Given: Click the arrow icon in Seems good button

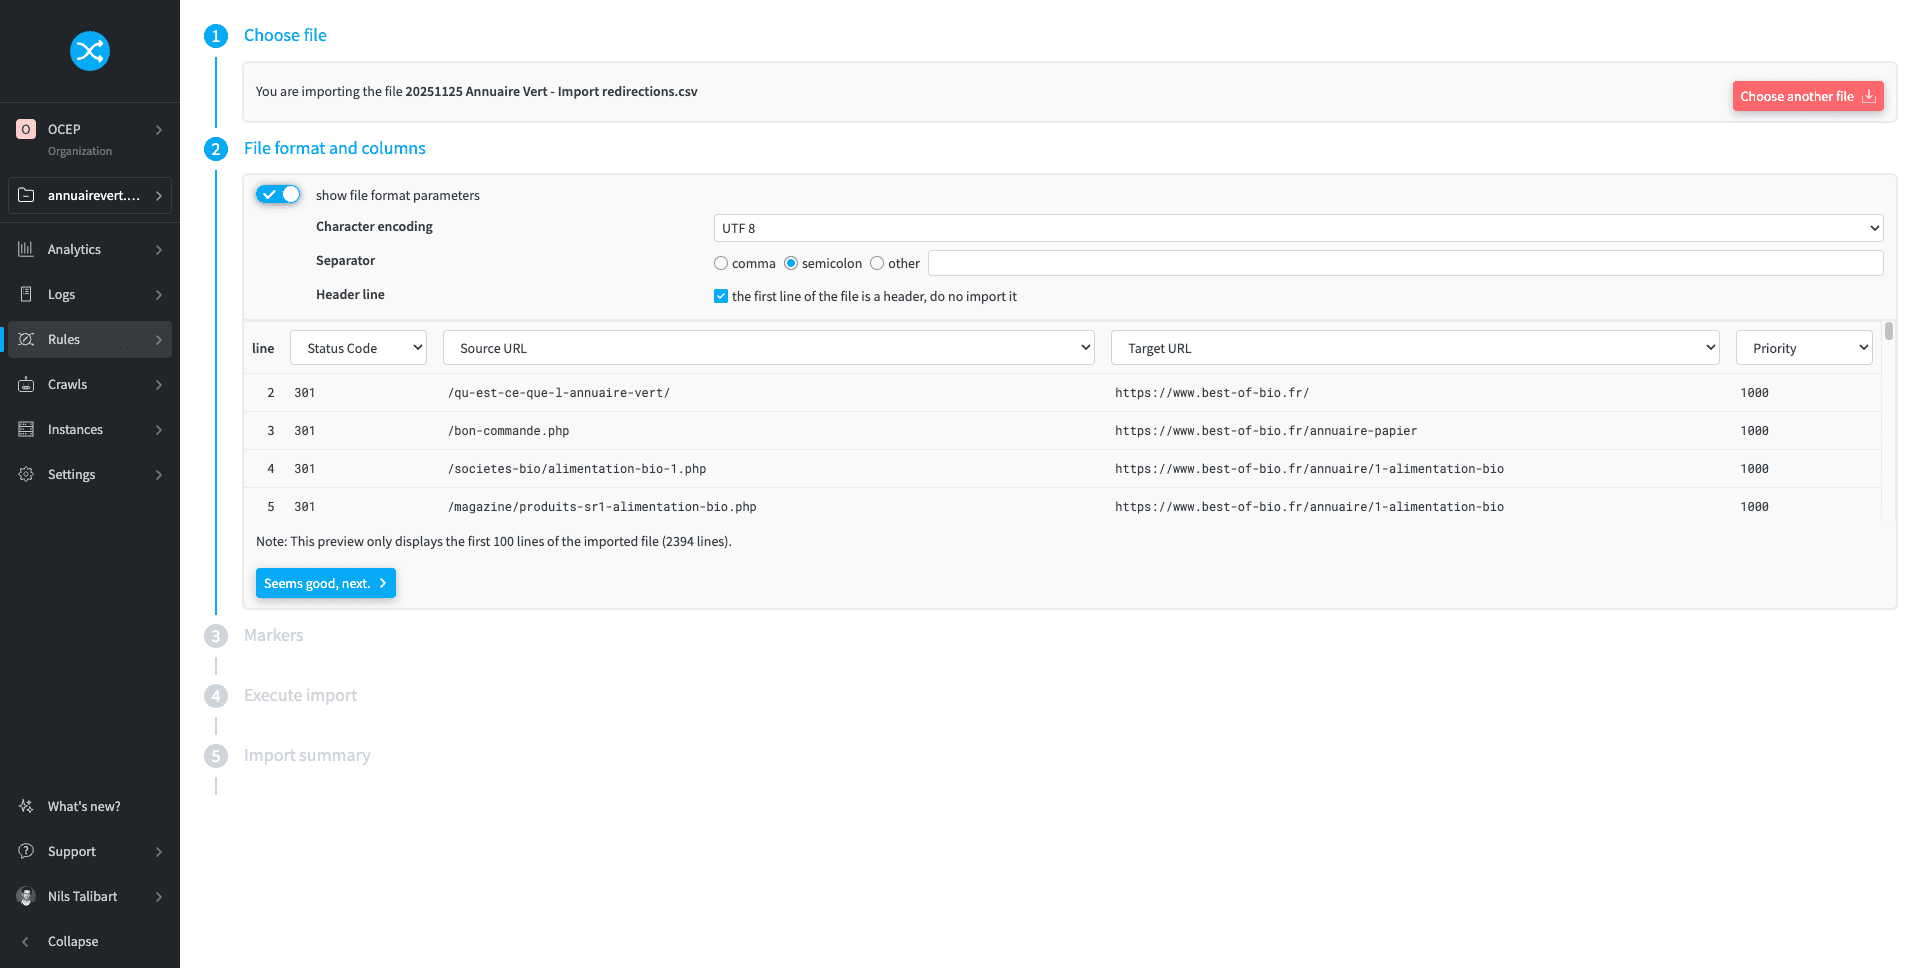Looking at the screenshot, I should (383, 583).
